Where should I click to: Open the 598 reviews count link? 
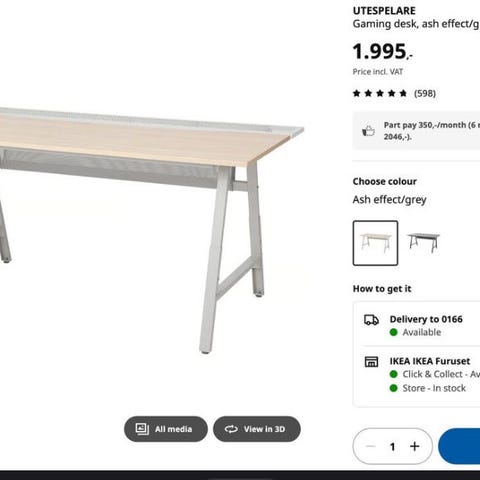(x=425, y=93)
